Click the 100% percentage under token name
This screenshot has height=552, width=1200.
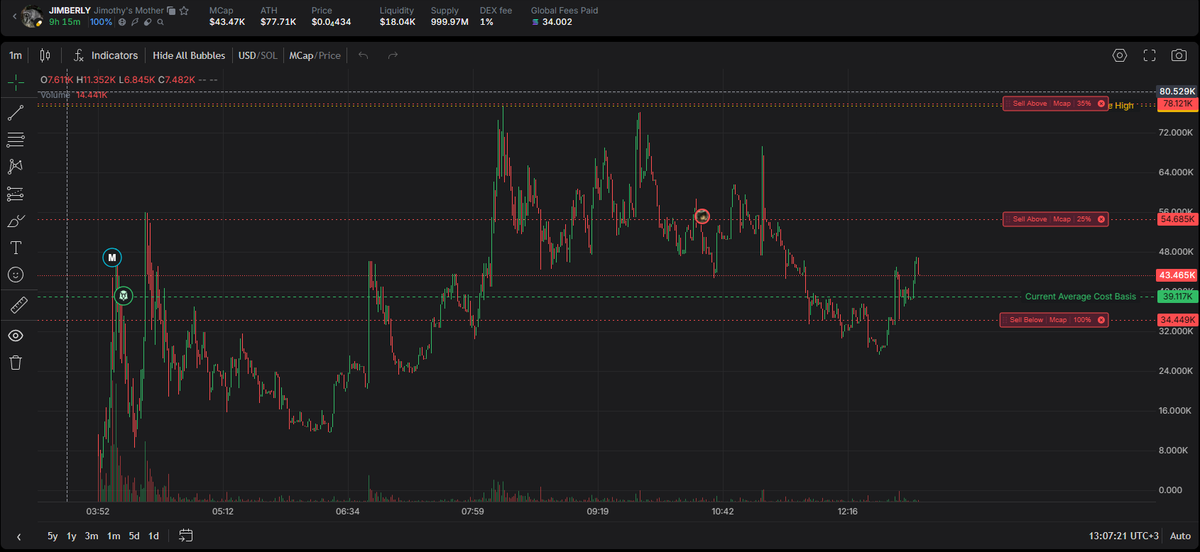click(101, 21)
